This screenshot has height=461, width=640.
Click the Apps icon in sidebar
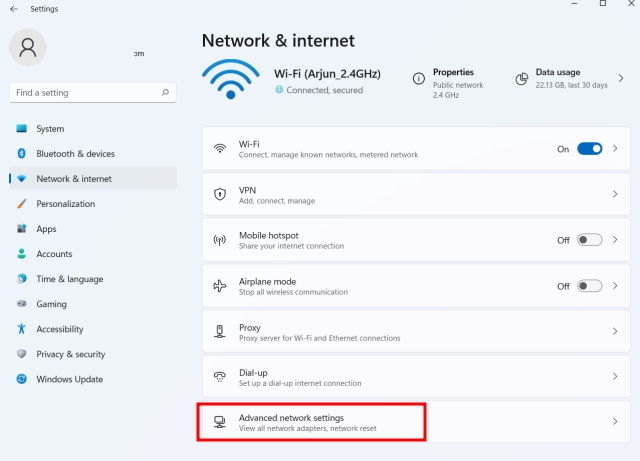[x=22, y=229]
